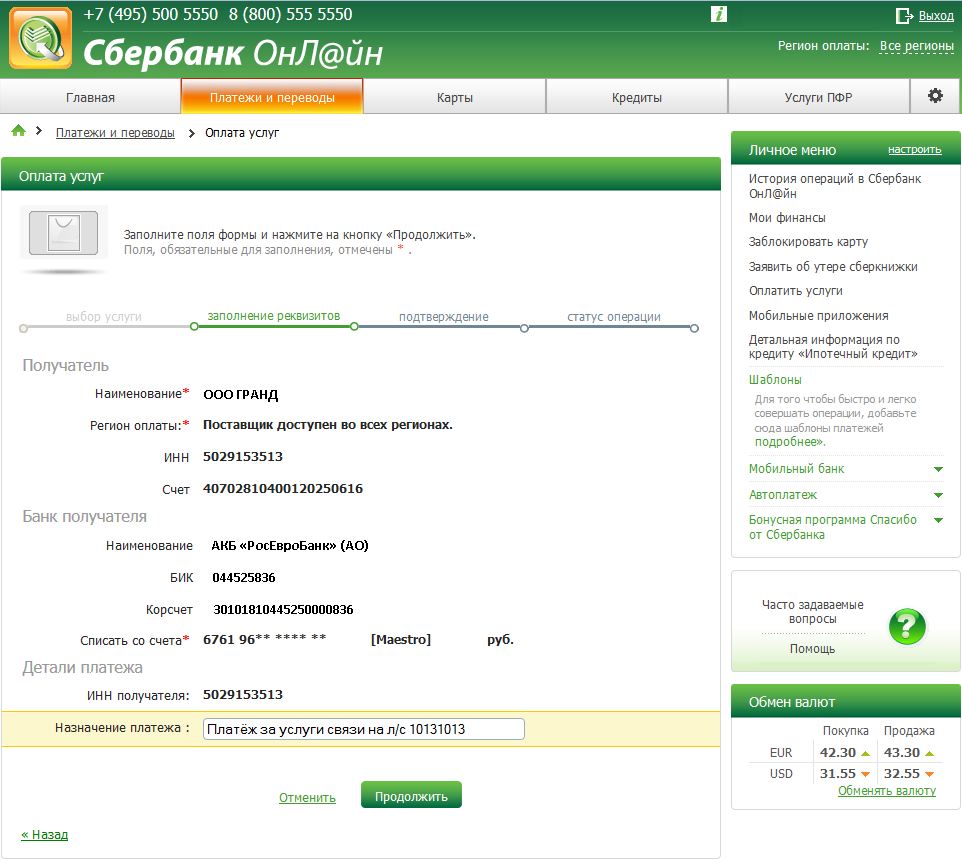Choose Заявить об утере сберкнижки
The width and height of the screenshot is (962, 860).
(833, 266)
